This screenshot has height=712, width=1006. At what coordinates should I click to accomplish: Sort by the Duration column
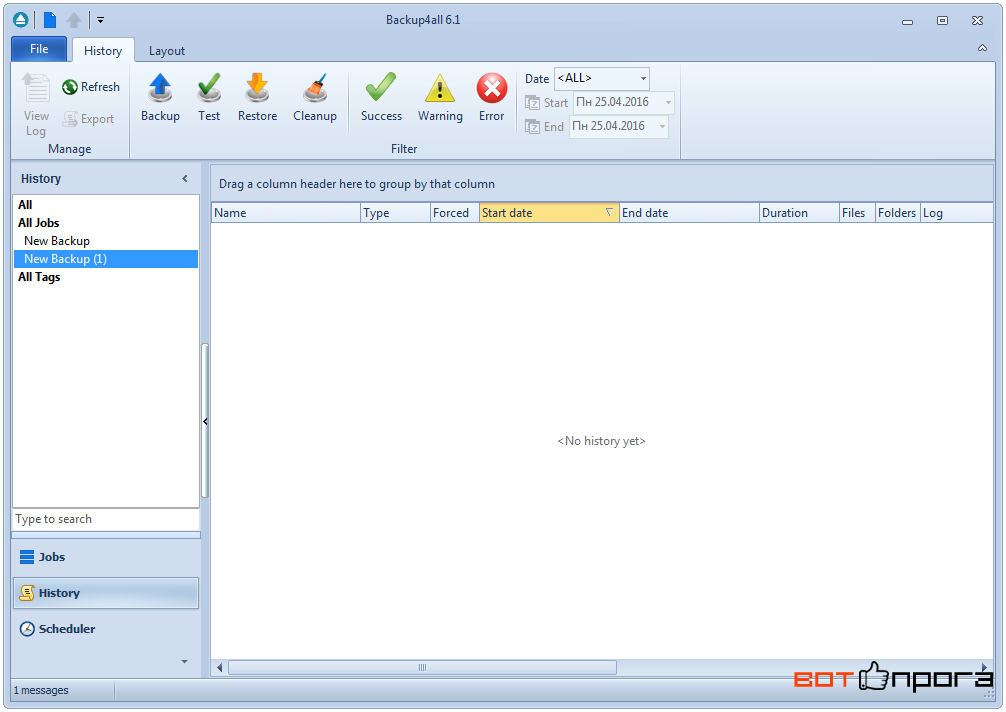pyautogui.click(x=799, y=213)
